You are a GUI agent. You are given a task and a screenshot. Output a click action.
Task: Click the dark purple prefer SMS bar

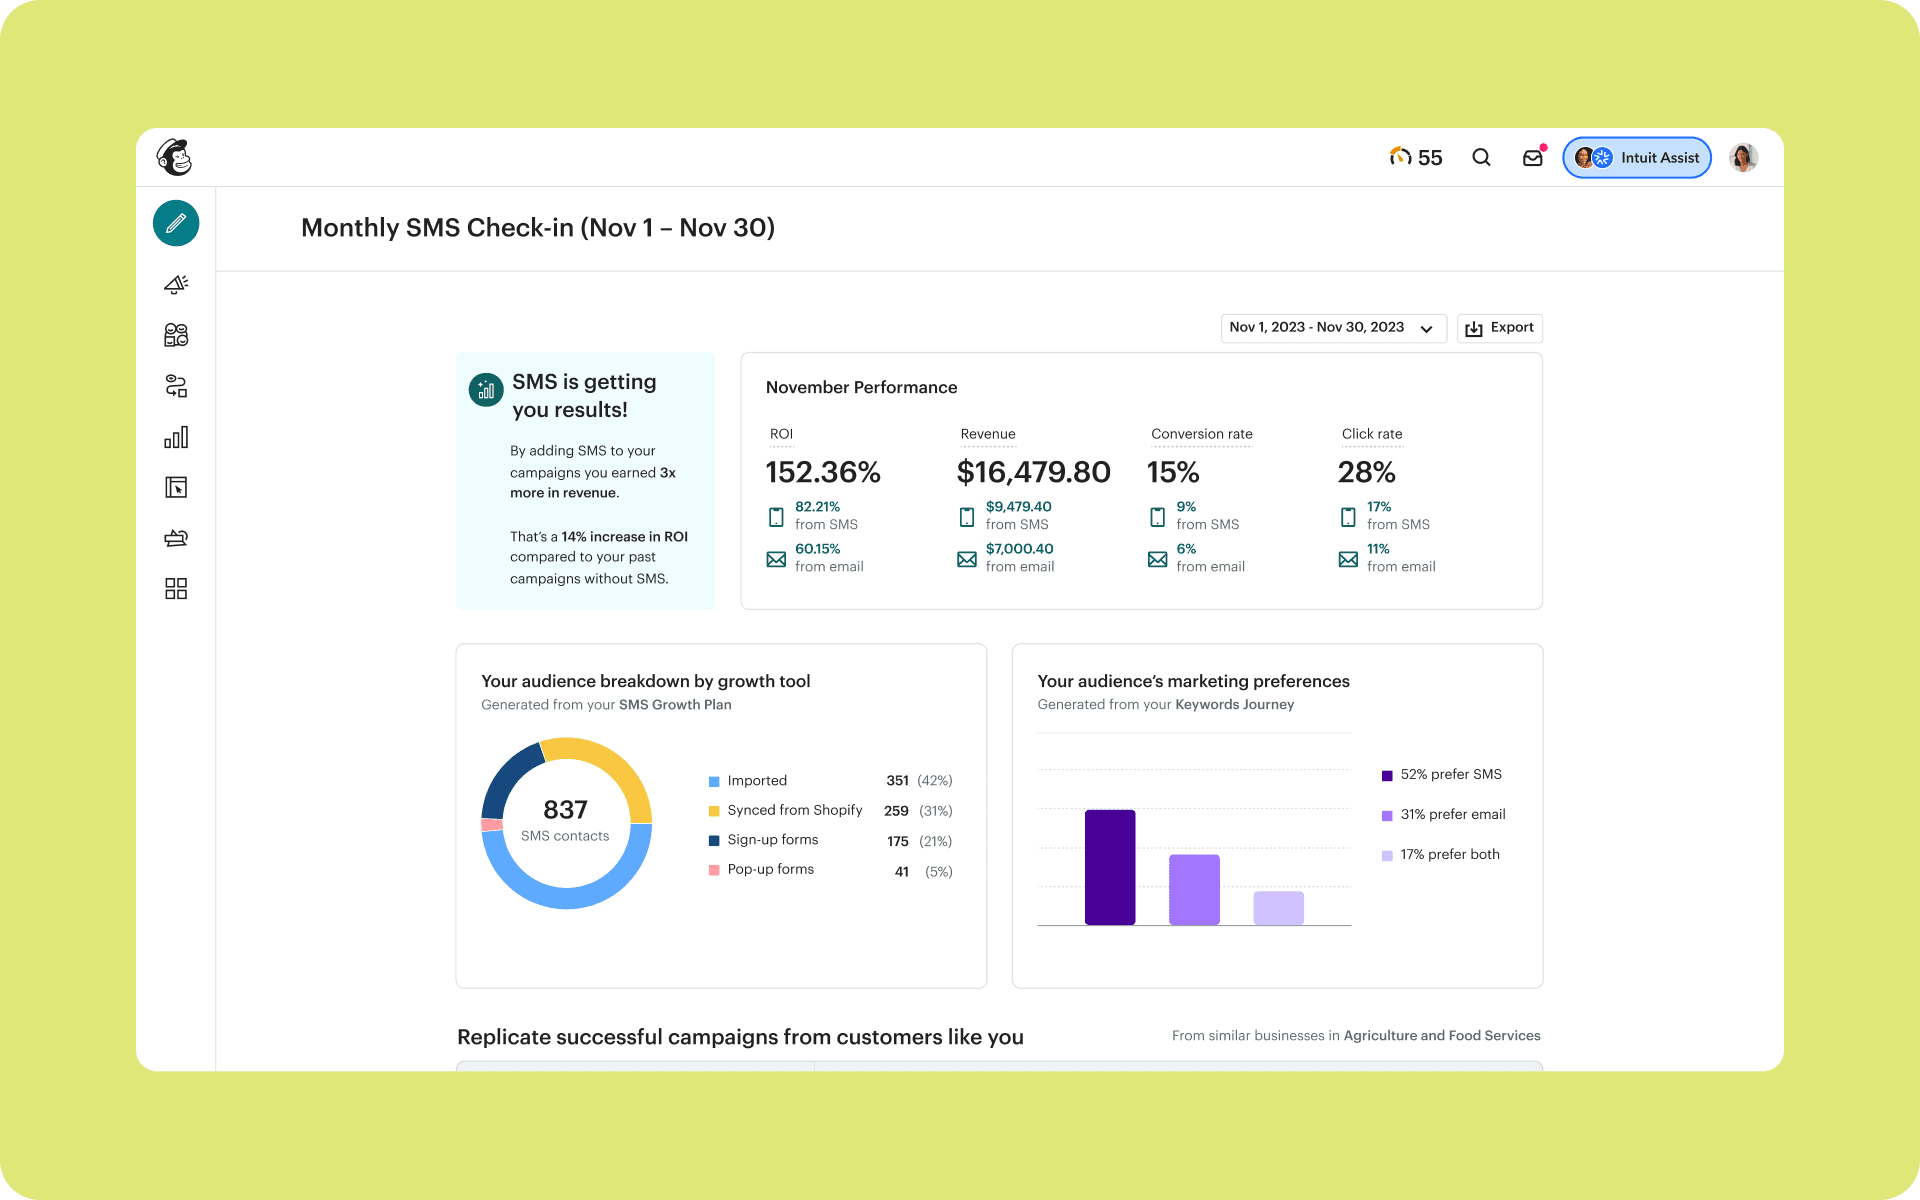point(1109,867)
